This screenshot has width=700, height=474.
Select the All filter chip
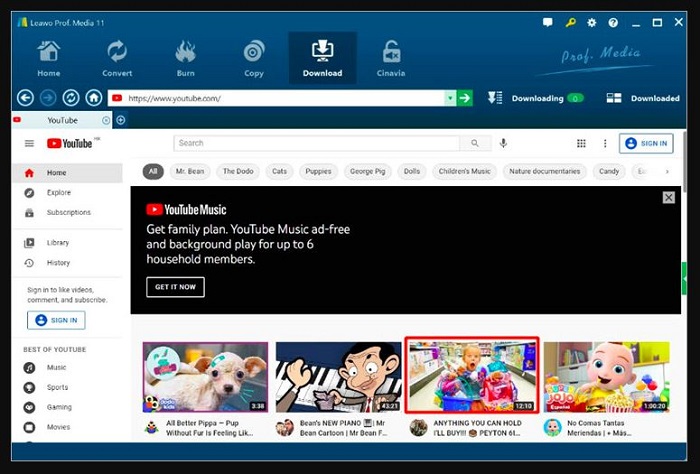pyautogui.click(x=153, y=171)
